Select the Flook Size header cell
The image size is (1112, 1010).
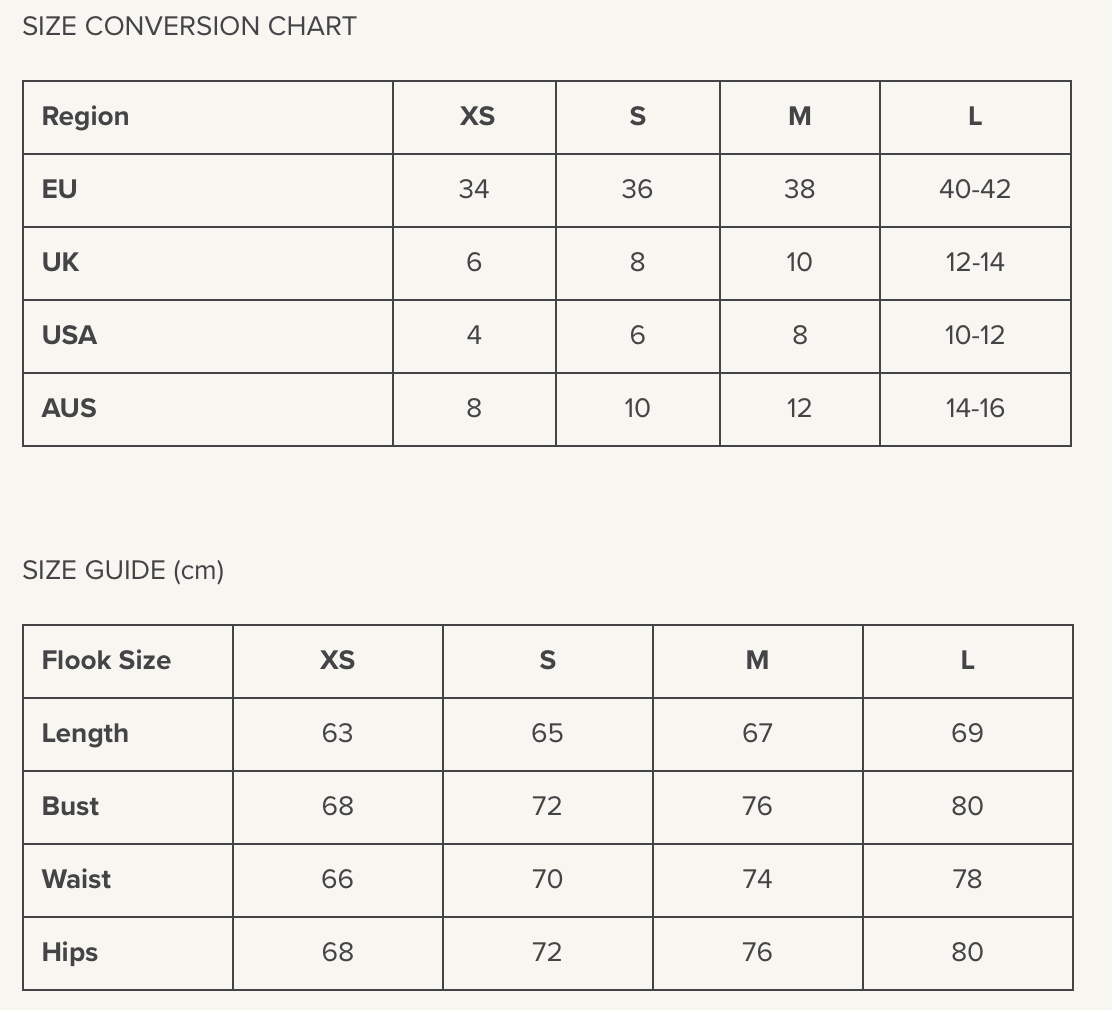coord(106,661)
